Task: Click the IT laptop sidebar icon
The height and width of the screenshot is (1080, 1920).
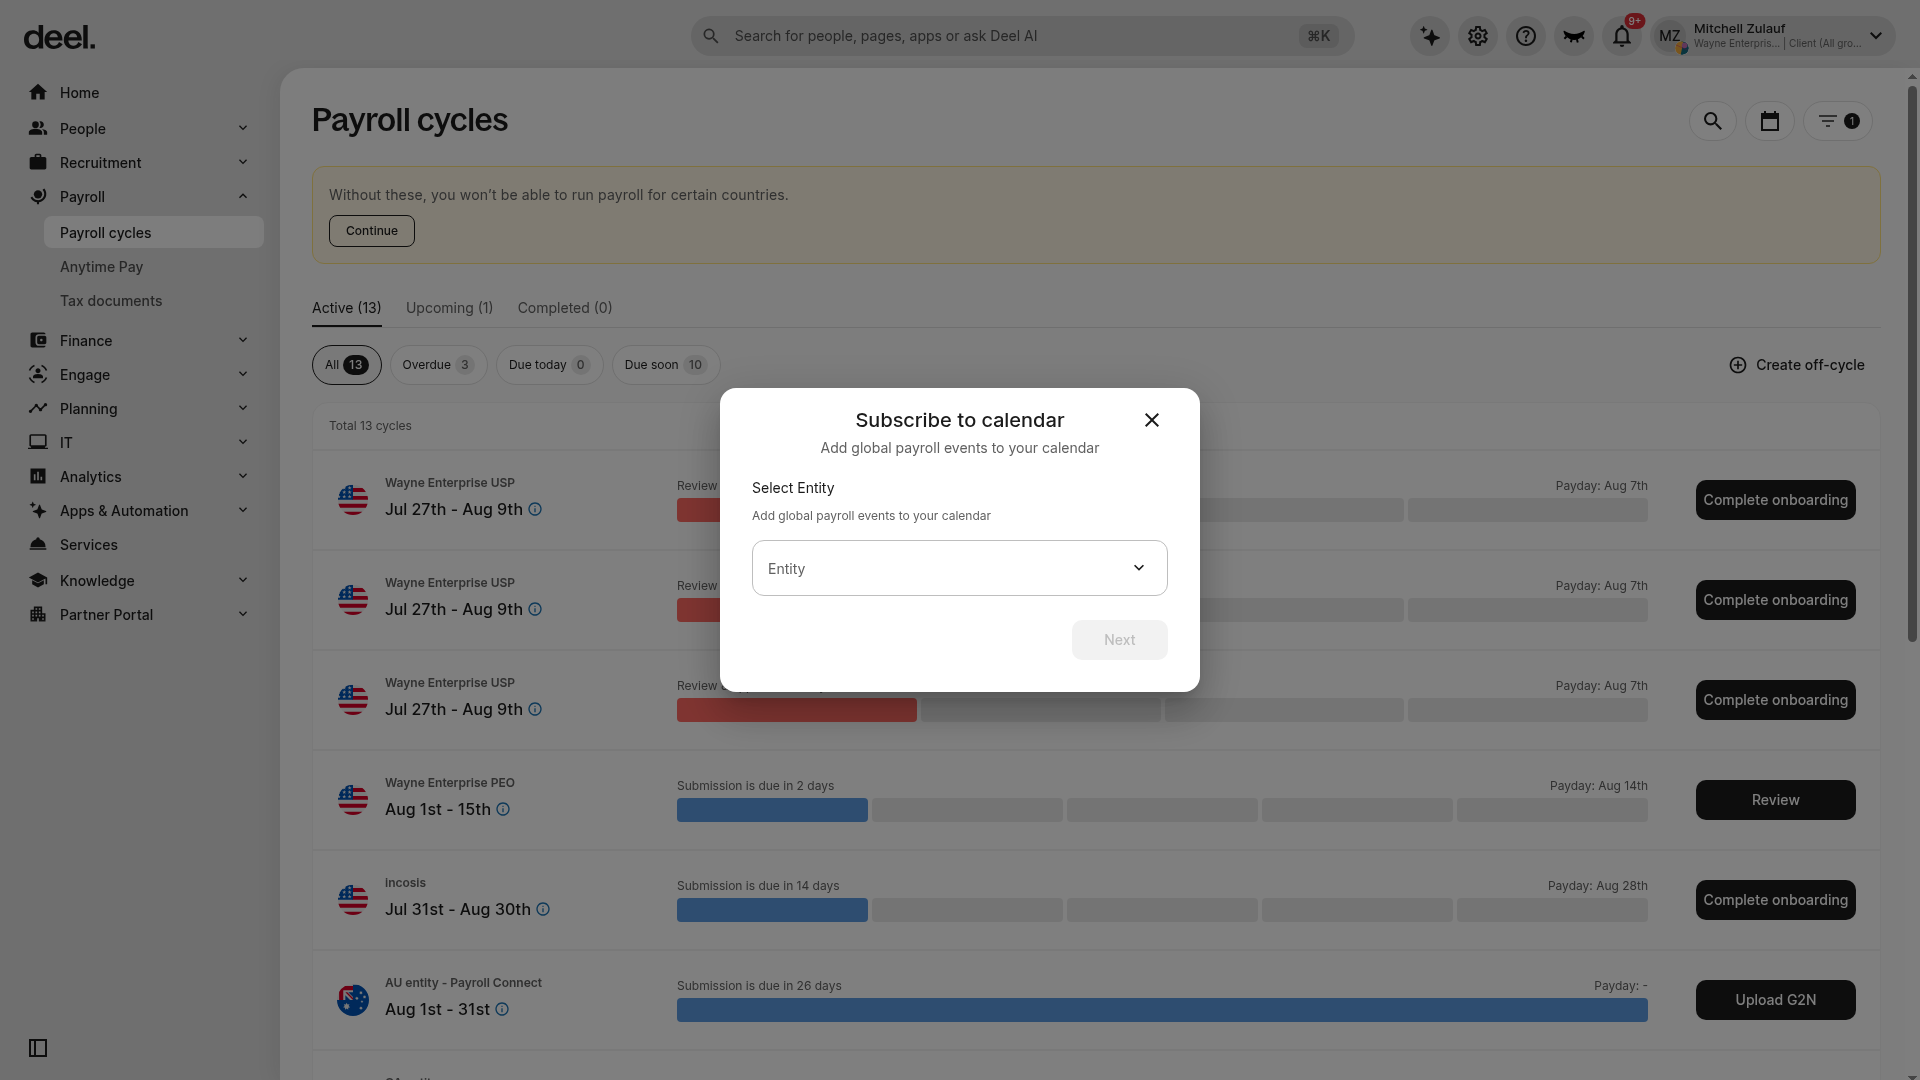Action: pyautogui.click(x=38, y=442)
